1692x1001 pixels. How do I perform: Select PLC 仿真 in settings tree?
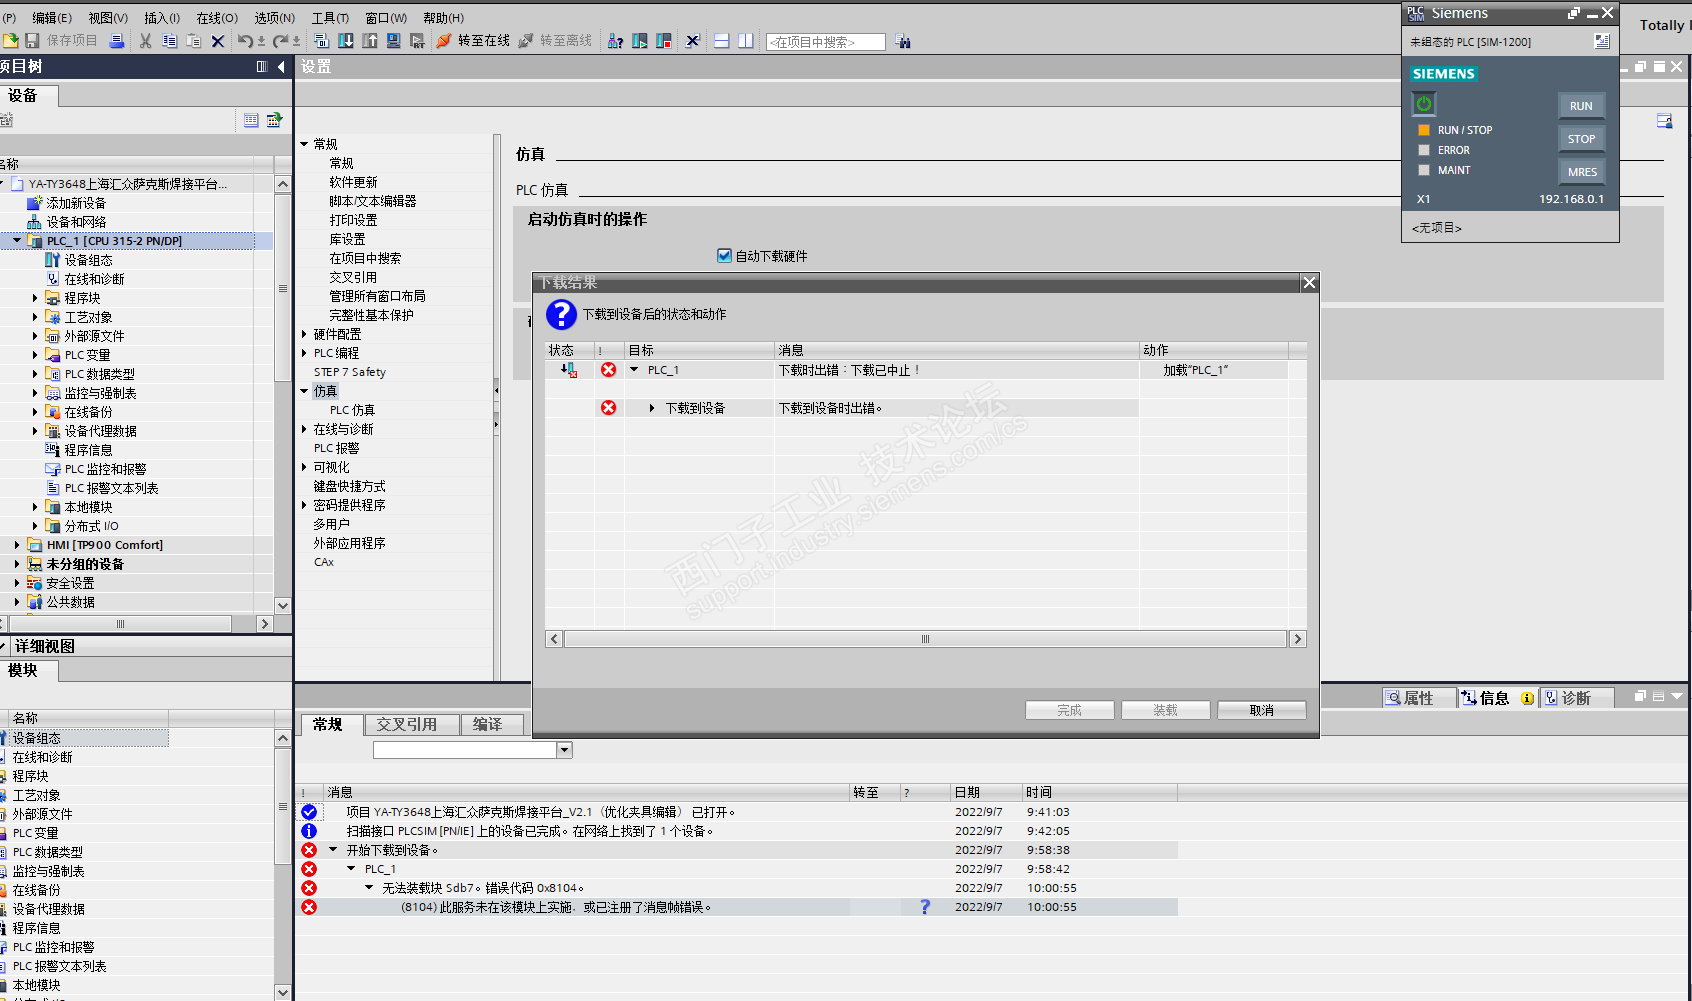click(x=352, y=410)
